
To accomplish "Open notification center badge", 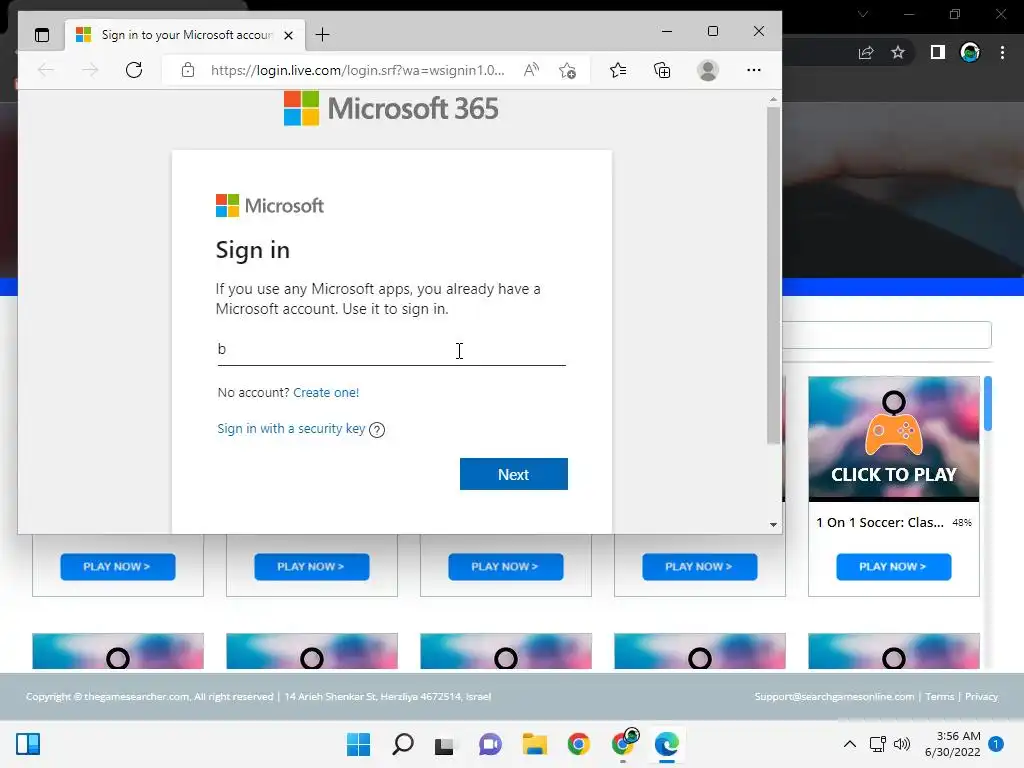I will [996, 744].
